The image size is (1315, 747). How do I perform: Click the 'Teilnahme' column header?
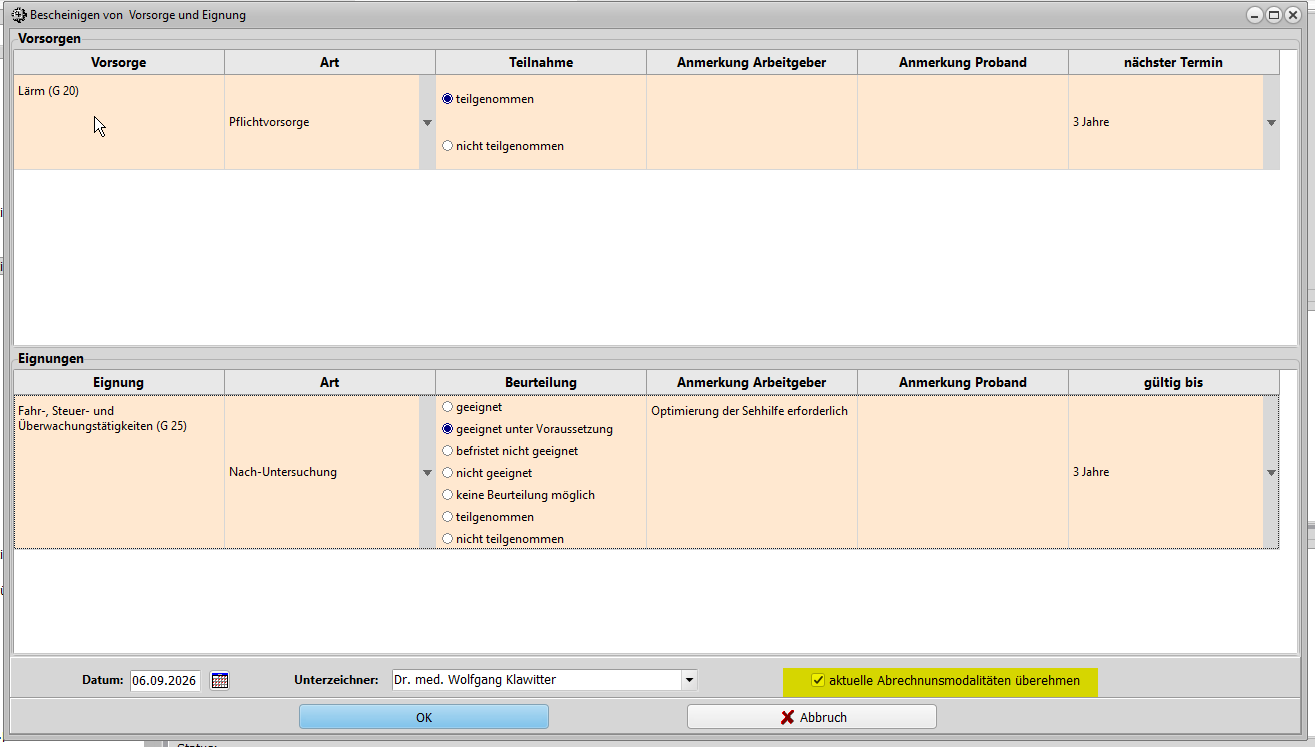tap(541, 62)
